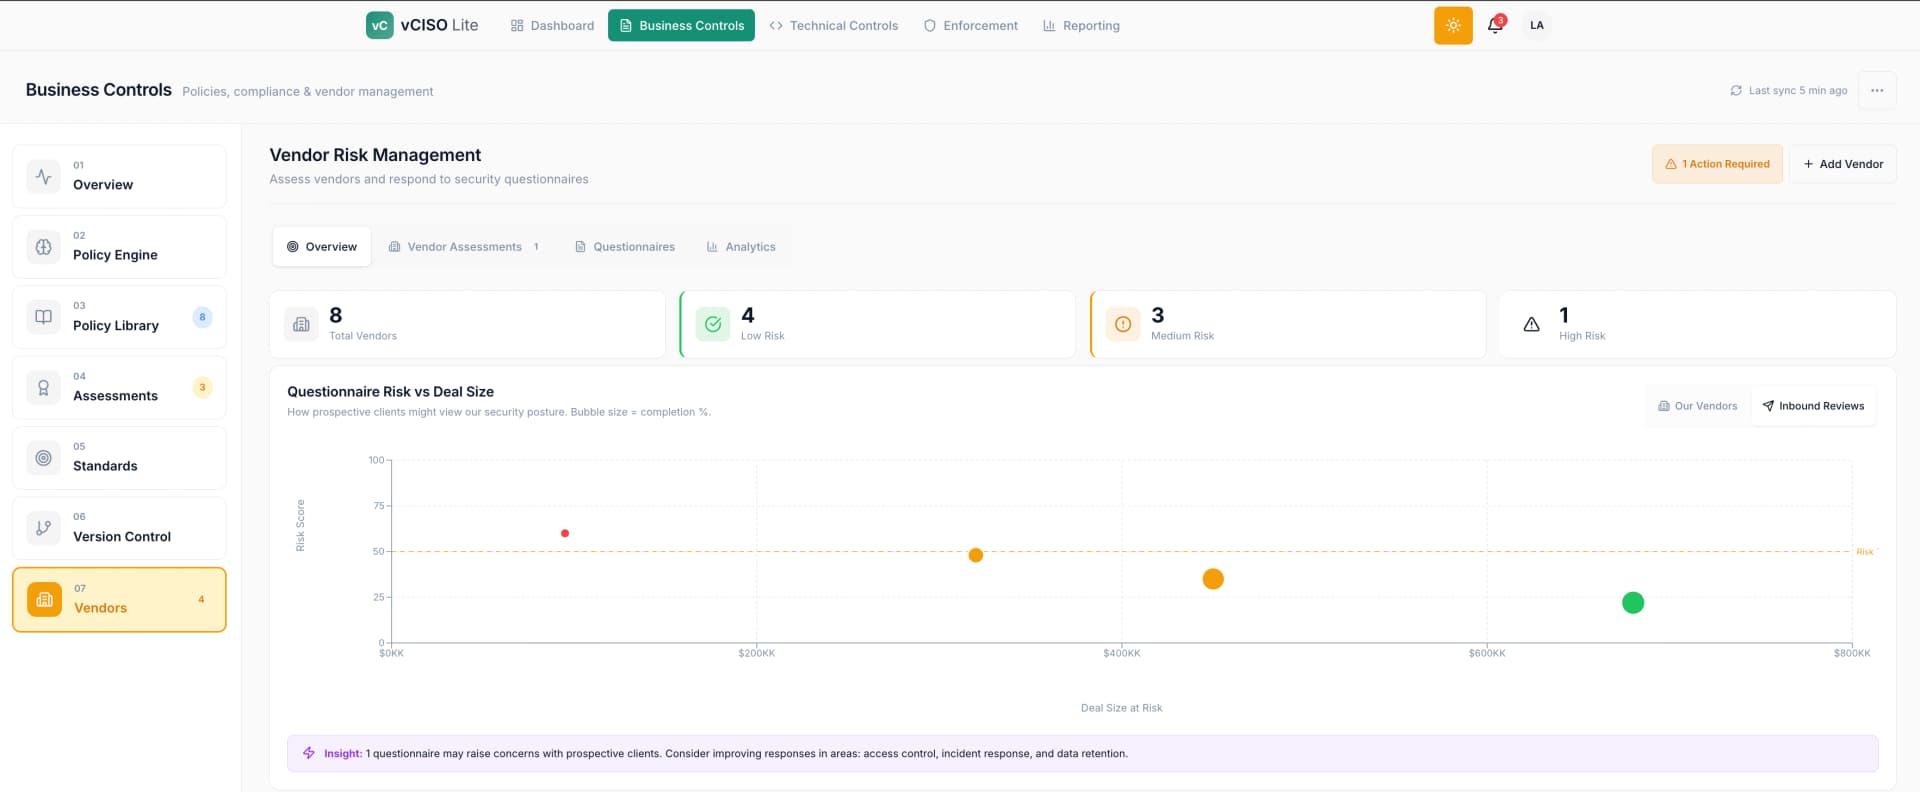Image resolution: width=1920 pixels, height=792 pixels.
Task: Open the three-dots more options menu
Action: point(1877,90)
